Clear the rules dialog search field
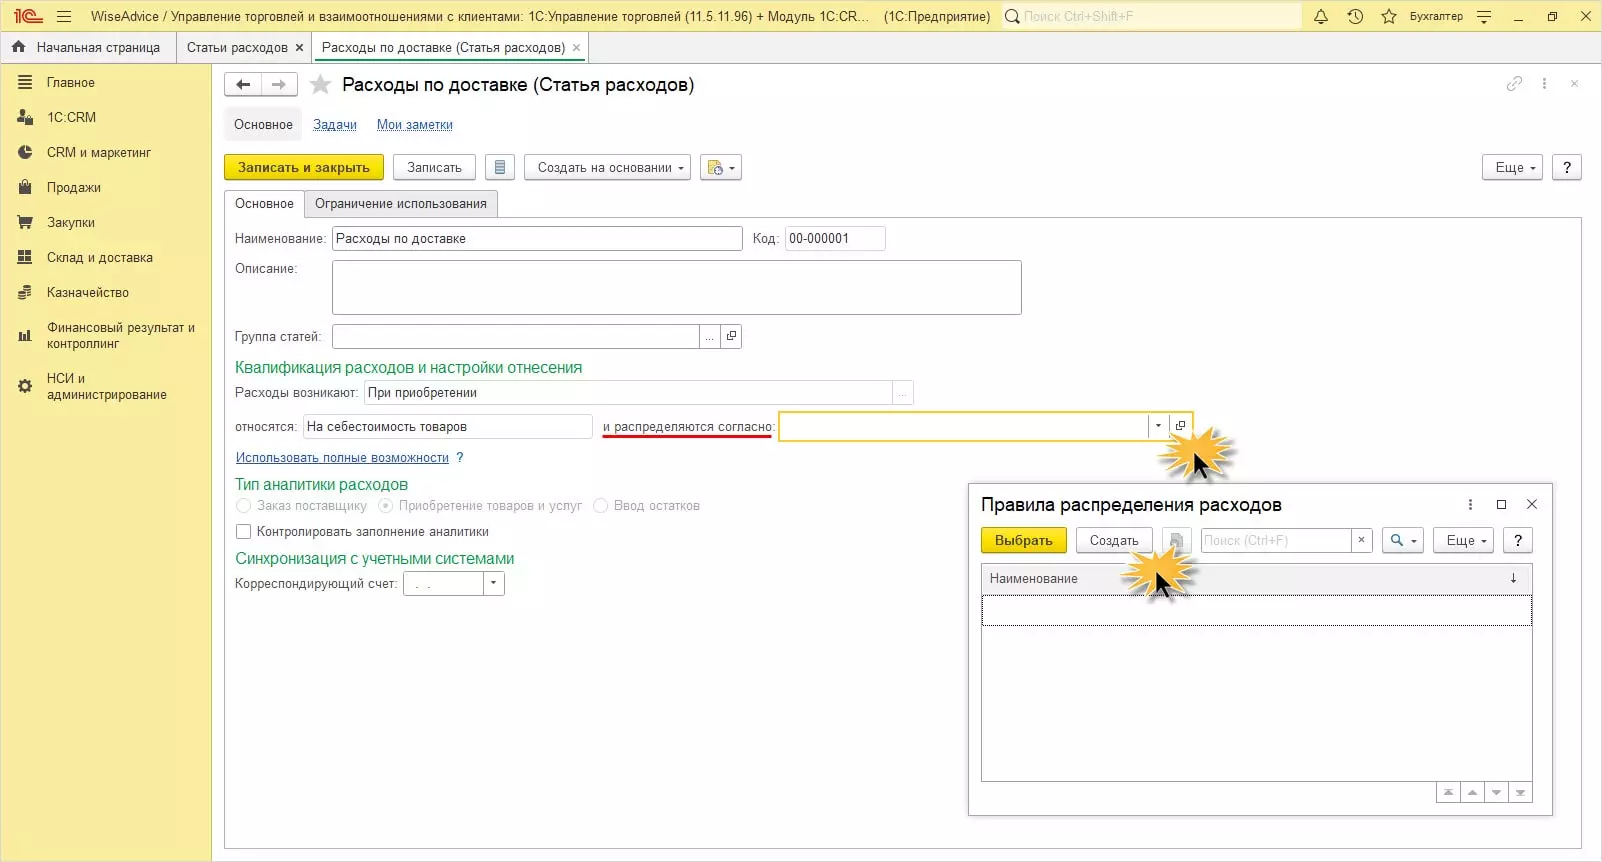 click(1361, 541)
